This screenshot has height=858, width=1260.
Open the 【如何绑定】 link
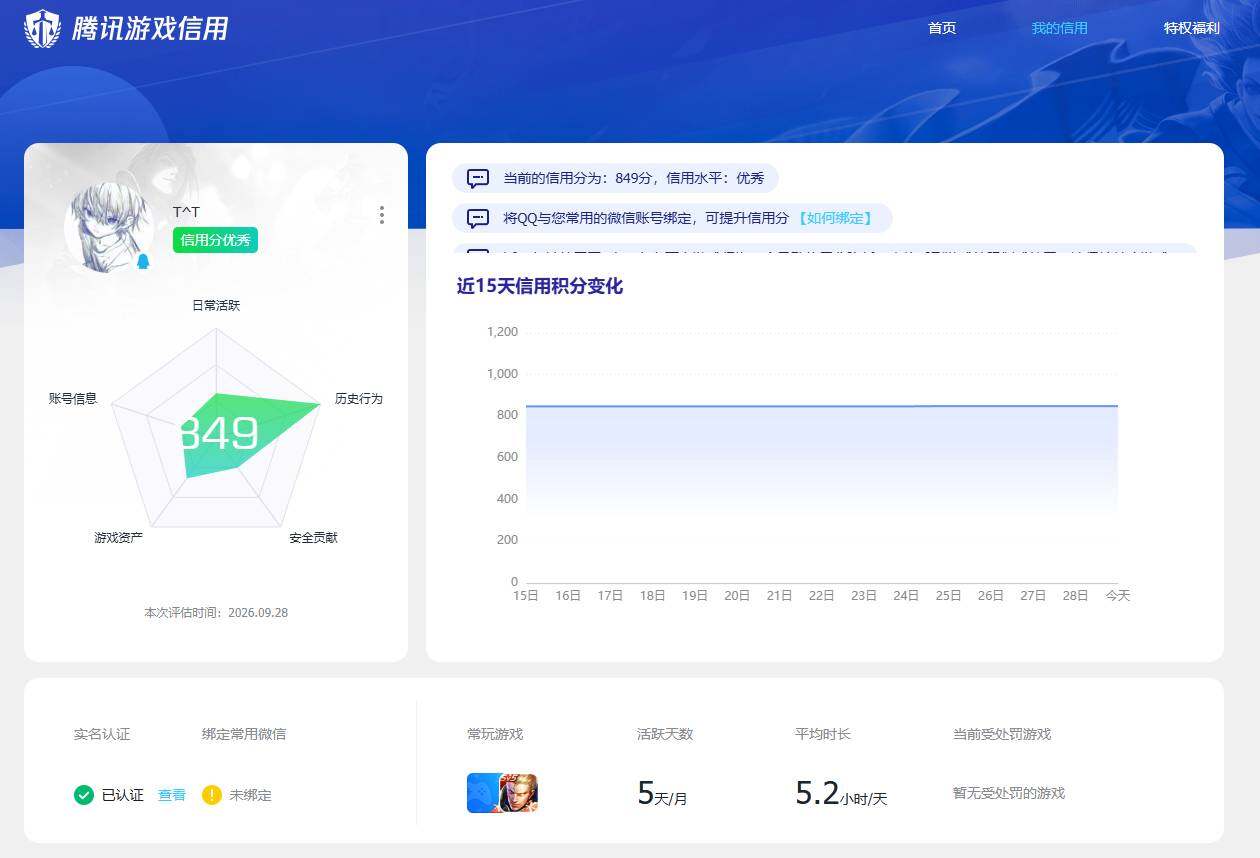(x=835, y=218)
